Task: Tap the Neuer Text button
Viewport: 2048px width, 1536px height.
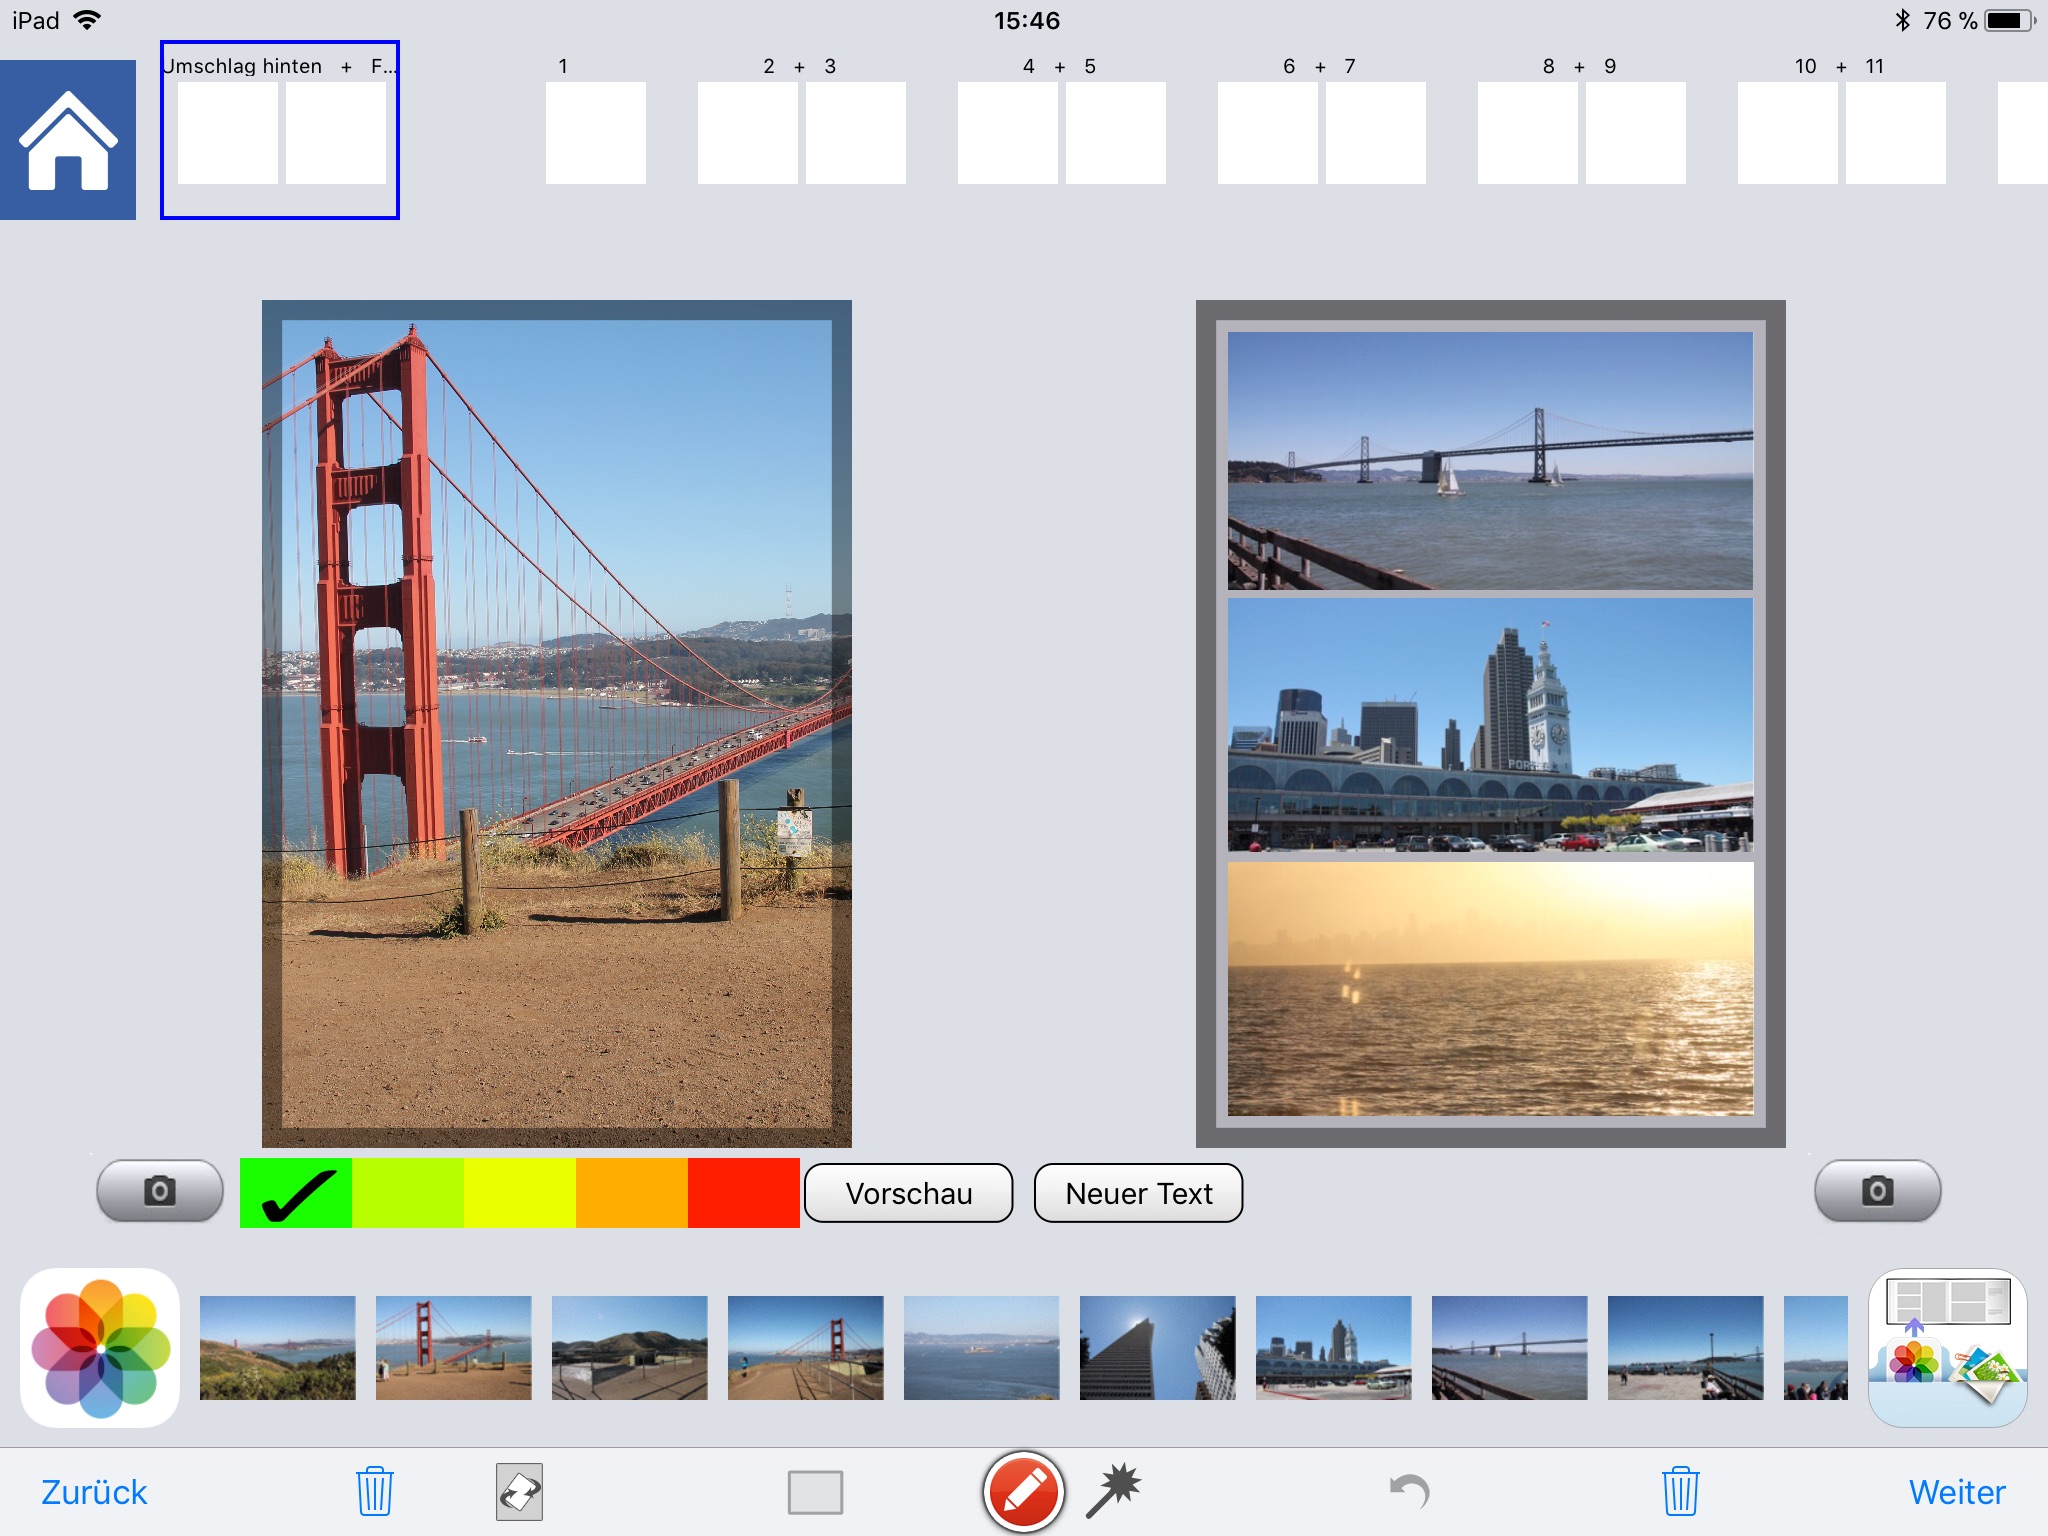Action: [1139, 1193]
